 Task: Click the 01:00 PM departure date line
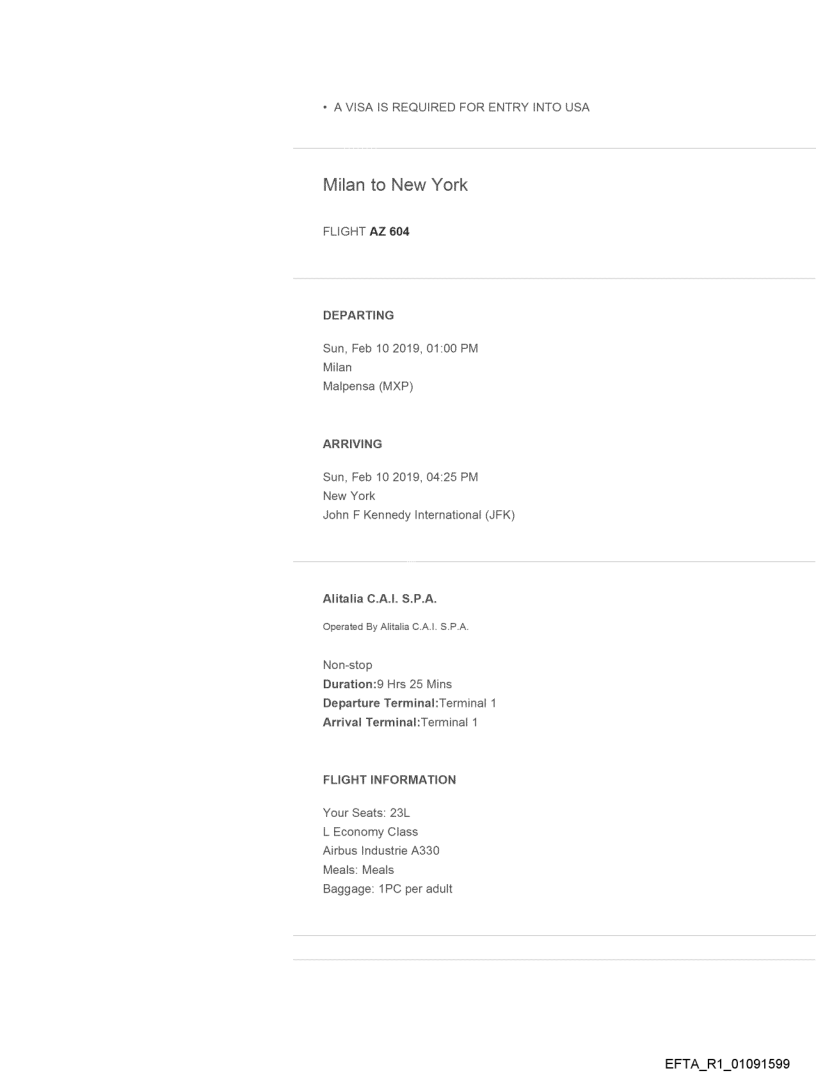pos(400,348)
